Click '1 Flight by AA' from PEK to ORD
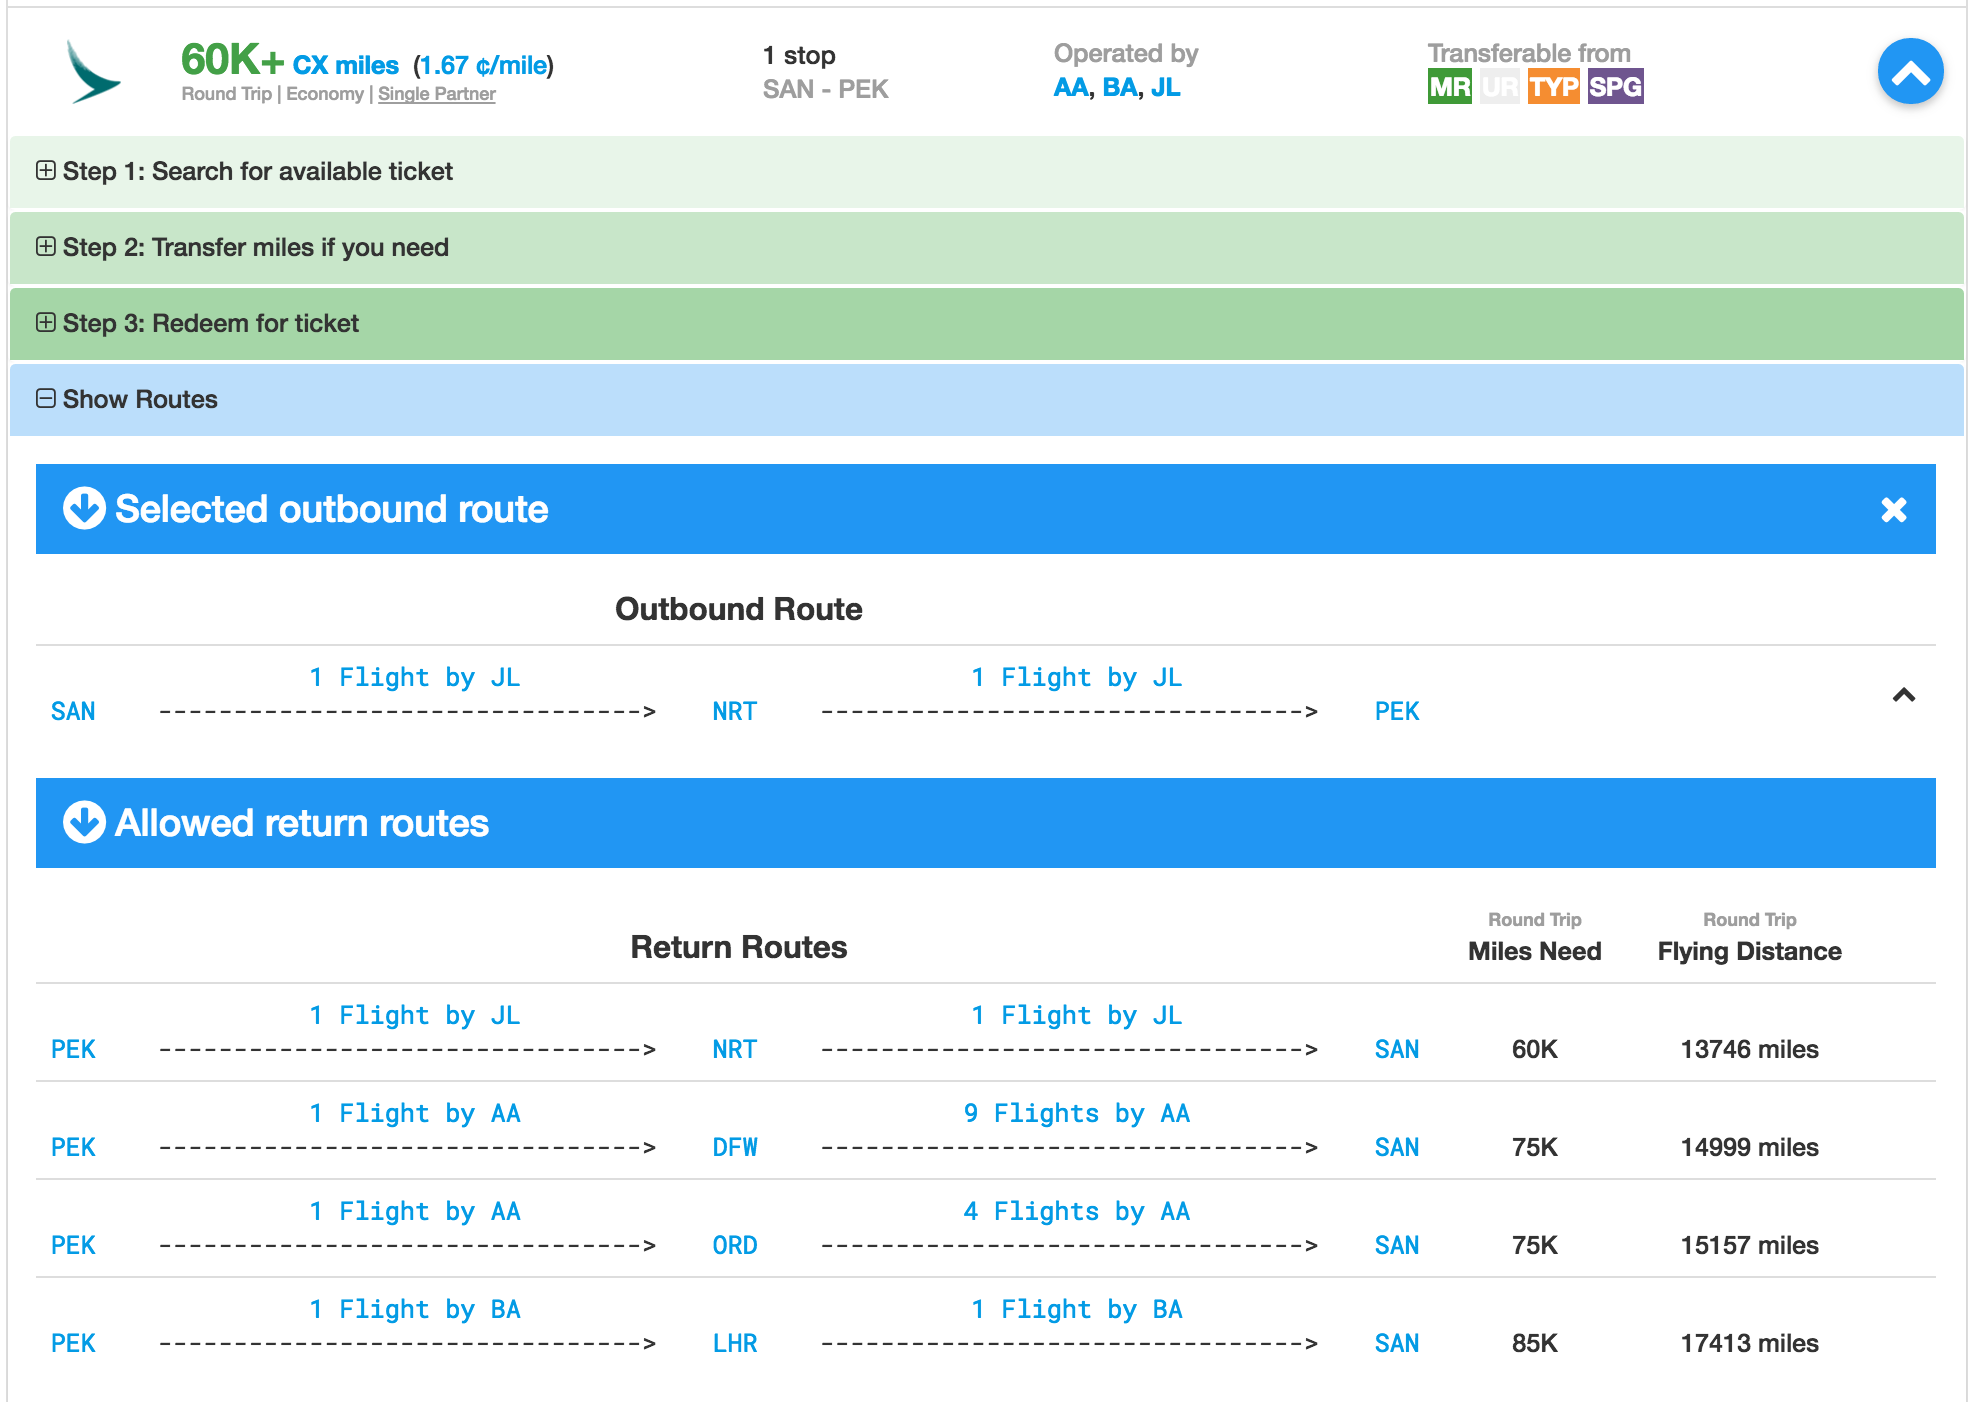This screenshot has height=1402, width=1976. (x=415, y=1211)
